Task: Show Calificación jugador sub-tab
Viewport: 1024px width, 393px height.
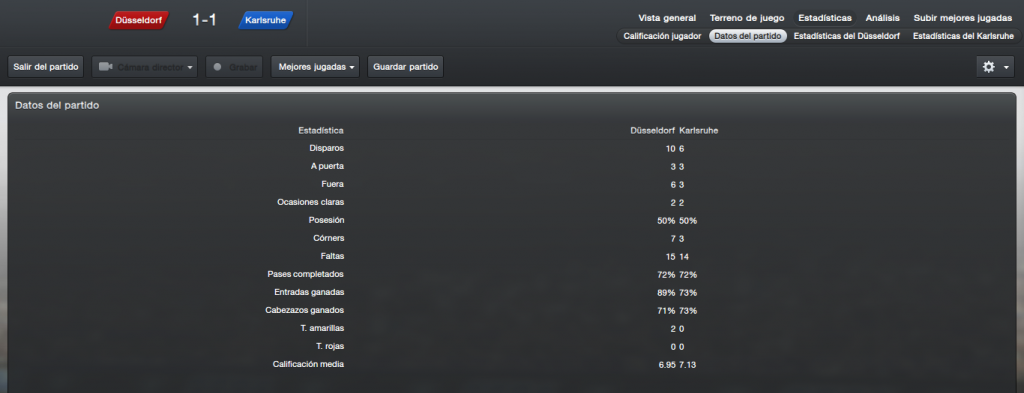Action: (x=662, y=37)
